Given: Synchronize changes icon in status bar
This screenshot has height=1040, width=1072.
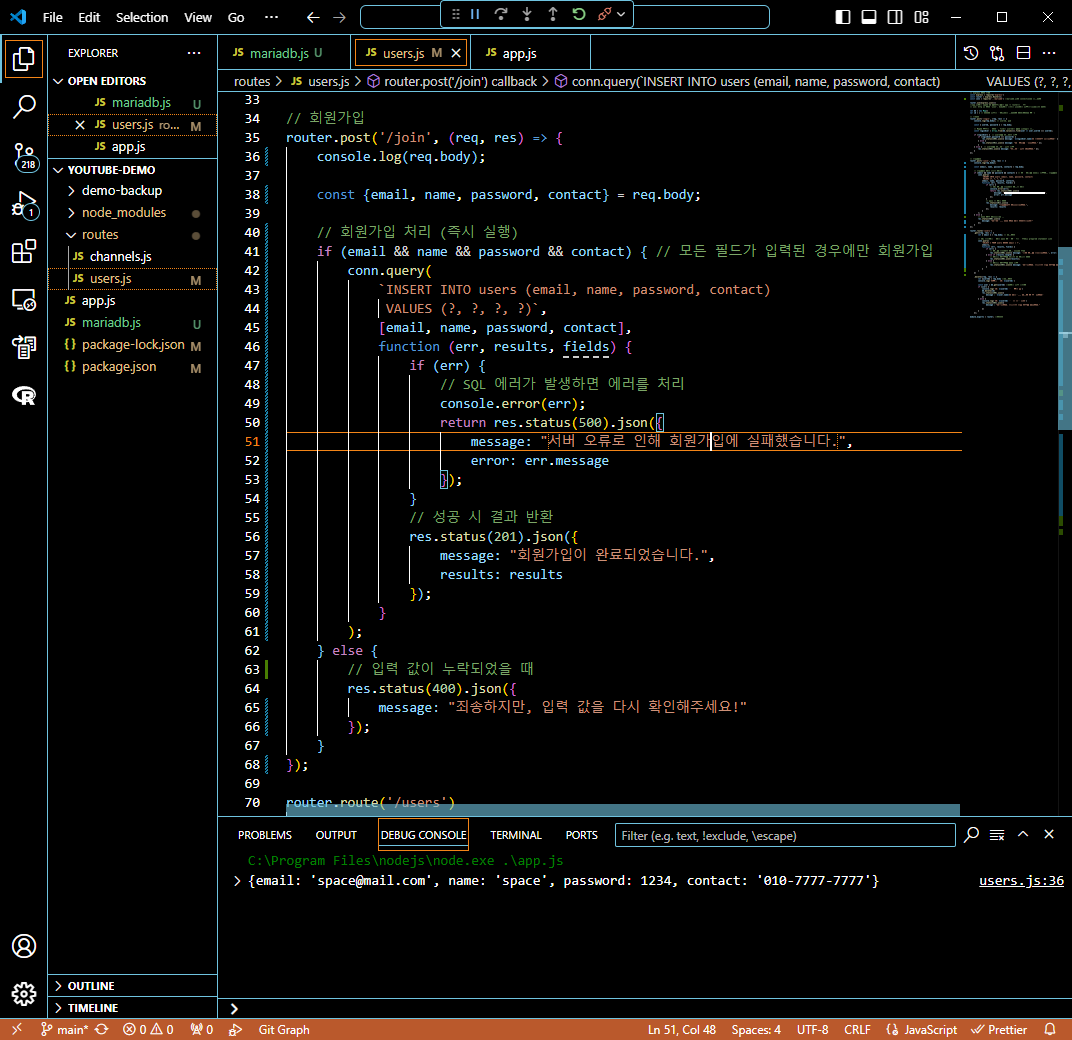Looking at the screenshot, I should (102, 1030).
